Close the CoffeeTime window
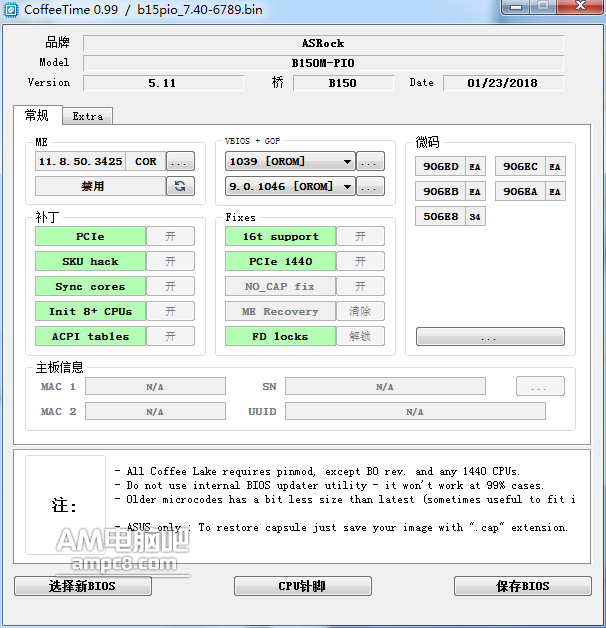The height and width of the screenshot is (628, 606). pos(580,7)
